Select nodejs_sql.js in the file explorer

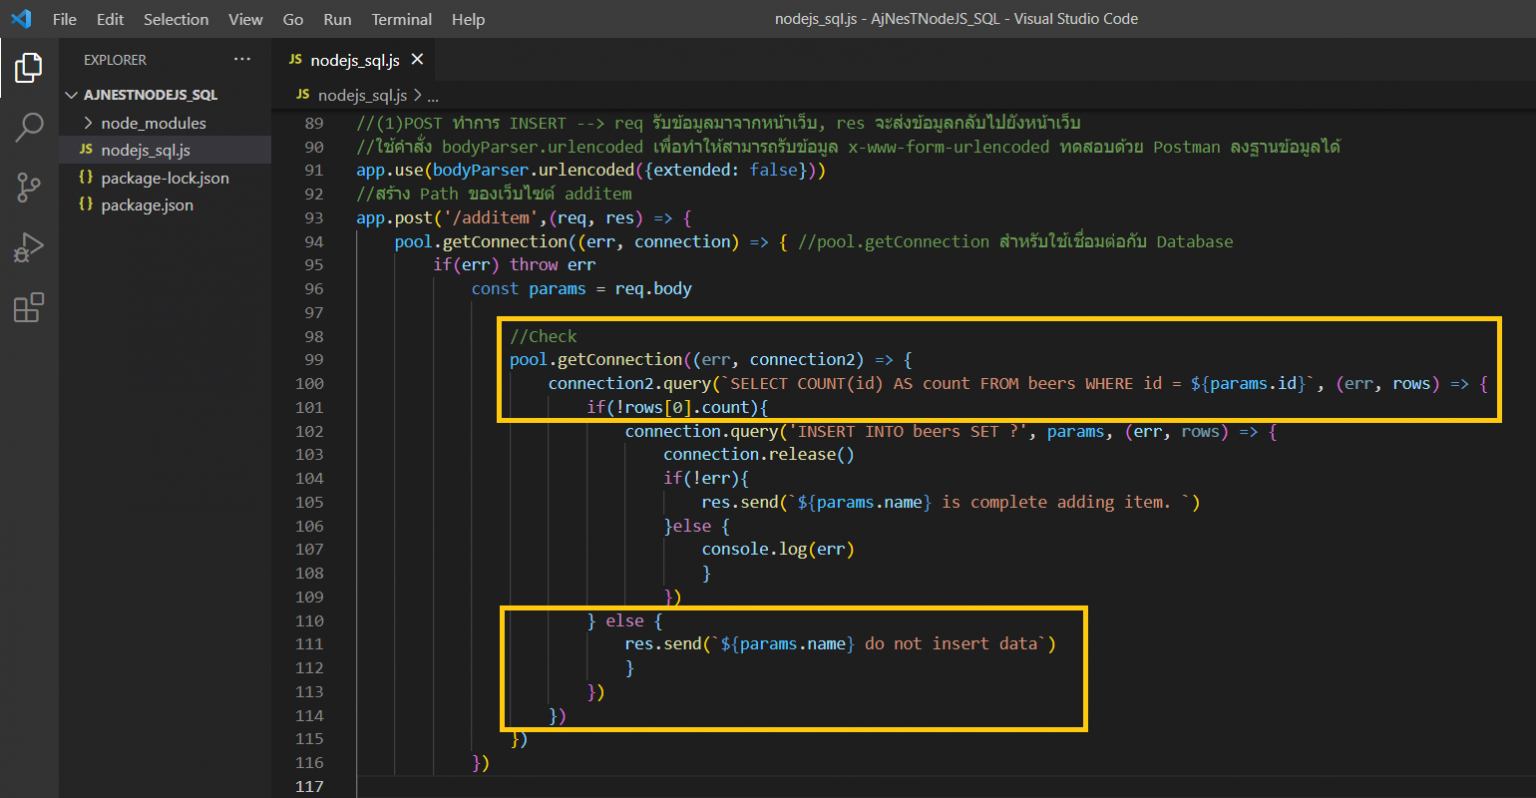(145, 150)
